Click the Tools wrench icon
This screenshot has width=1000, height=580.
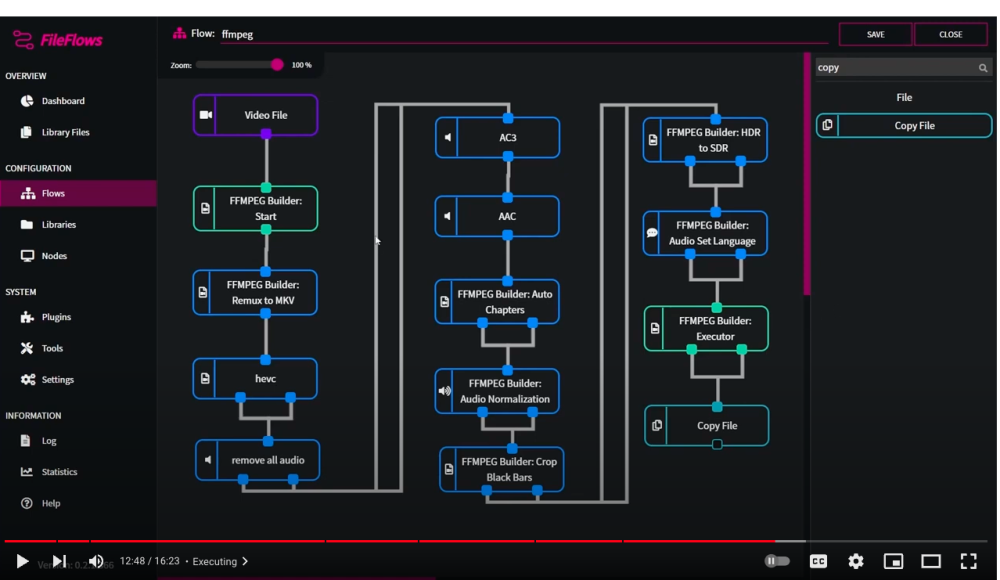pyautogui.click(x=27, y=348)
